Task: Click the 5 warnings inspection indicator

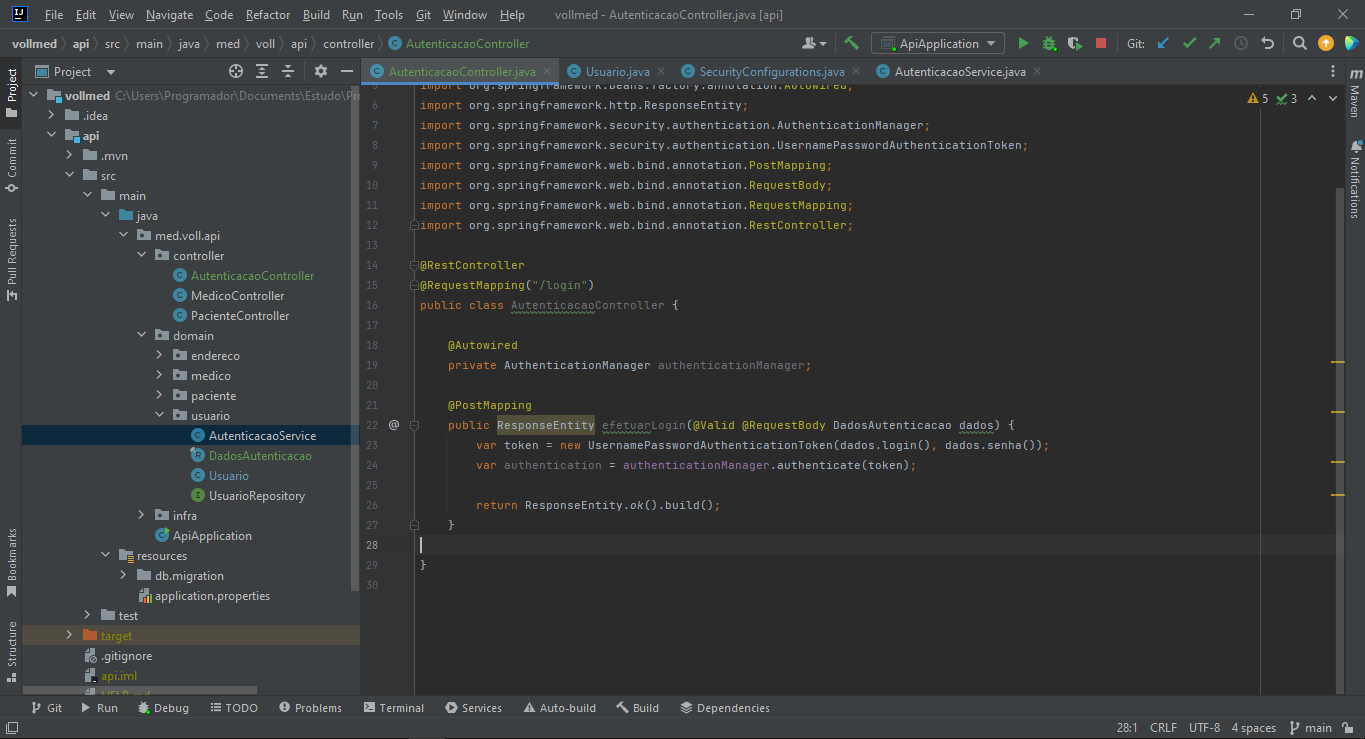Action: (1258, 98)
